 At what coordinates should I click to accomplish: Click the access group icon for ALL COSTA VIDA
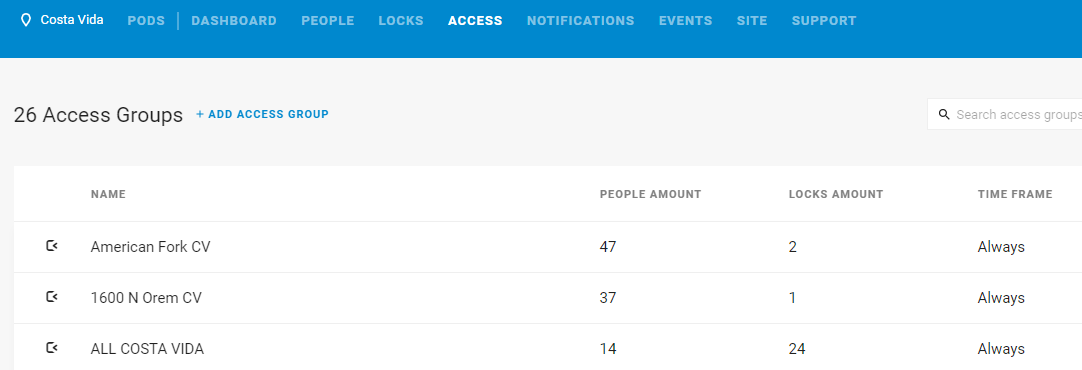pos(52,348)
